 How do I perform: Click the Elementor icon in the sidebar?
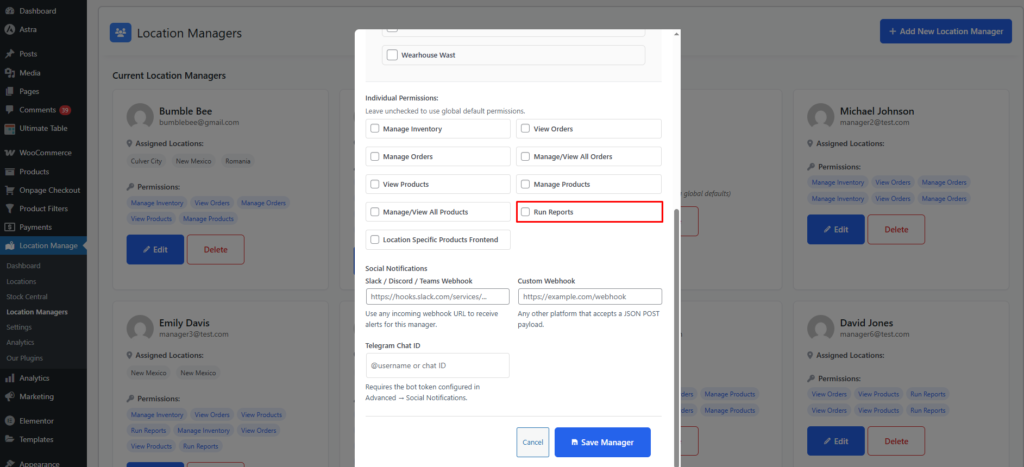tap(9, 421)
